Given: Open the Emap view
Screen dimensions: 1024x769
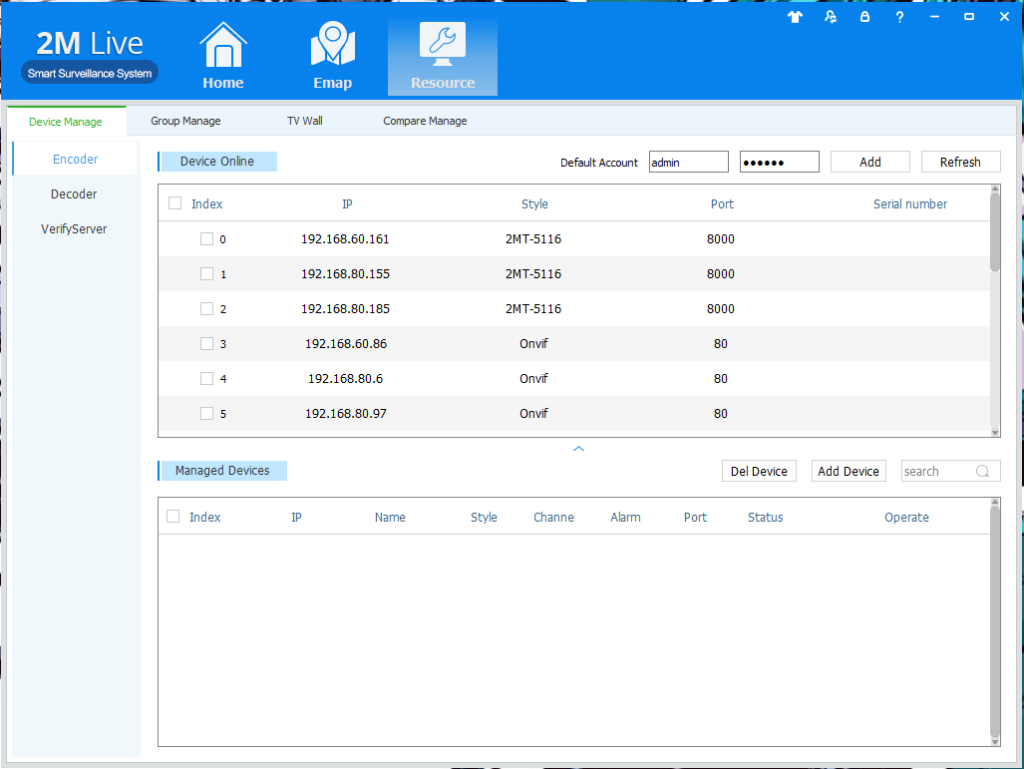Looking at the screenshot, I should (332, 54).
